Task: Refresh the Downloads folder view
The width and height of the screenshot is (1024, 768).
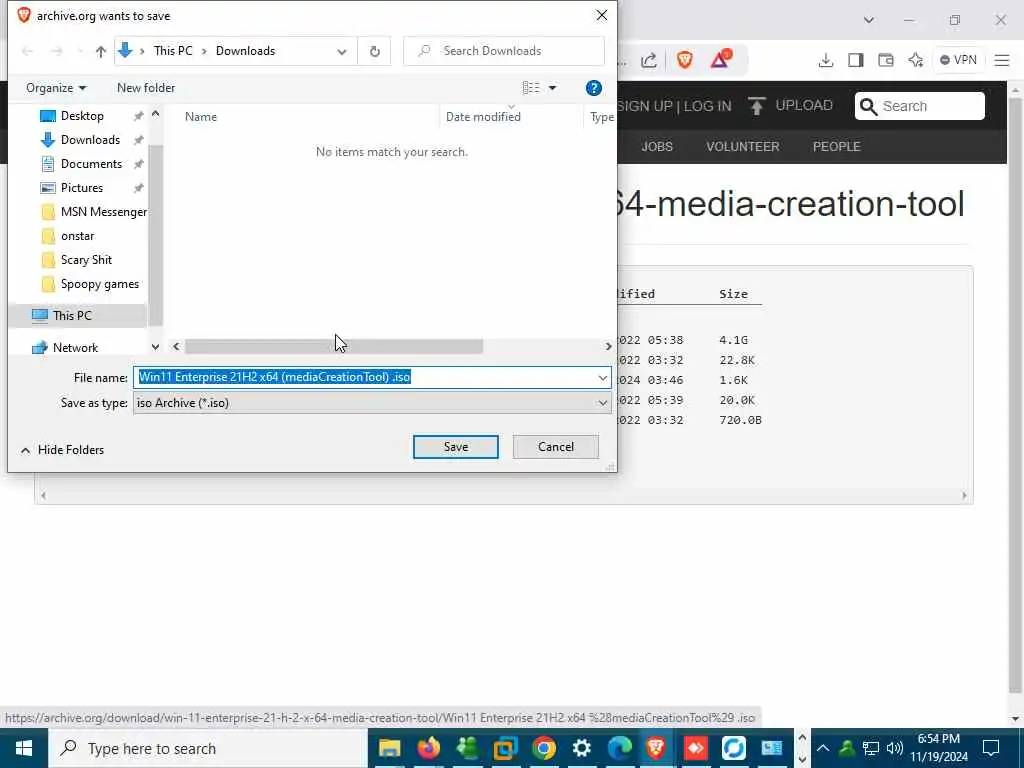Action: (375, 51)
